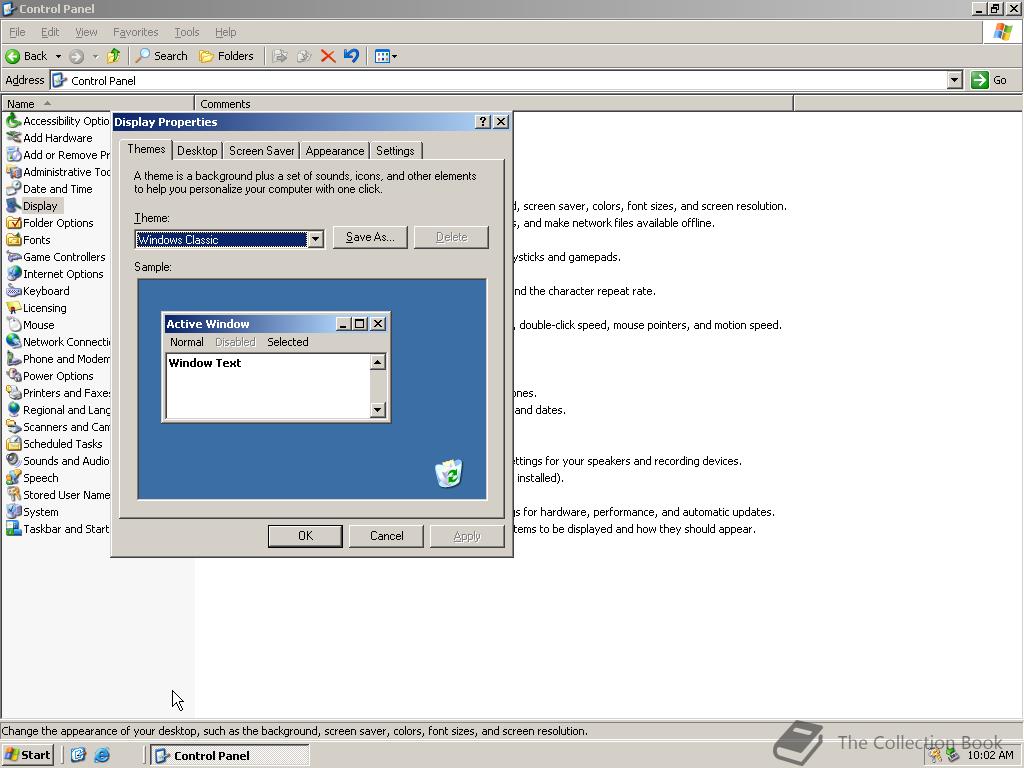Screen dimensions: 1024x768
Task: Click the Start button
Action: tap(27, 755)
